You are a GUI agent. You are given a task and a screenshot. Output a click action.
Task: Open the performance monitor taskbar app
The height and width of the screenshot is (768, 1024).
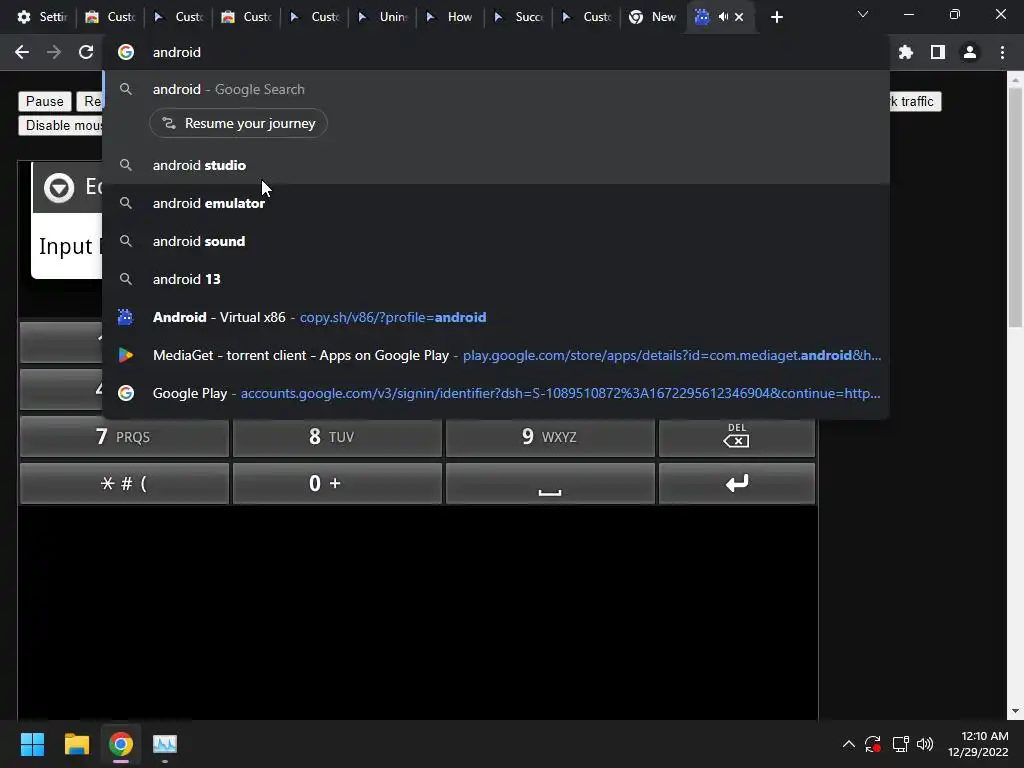(x=165, y=744)
